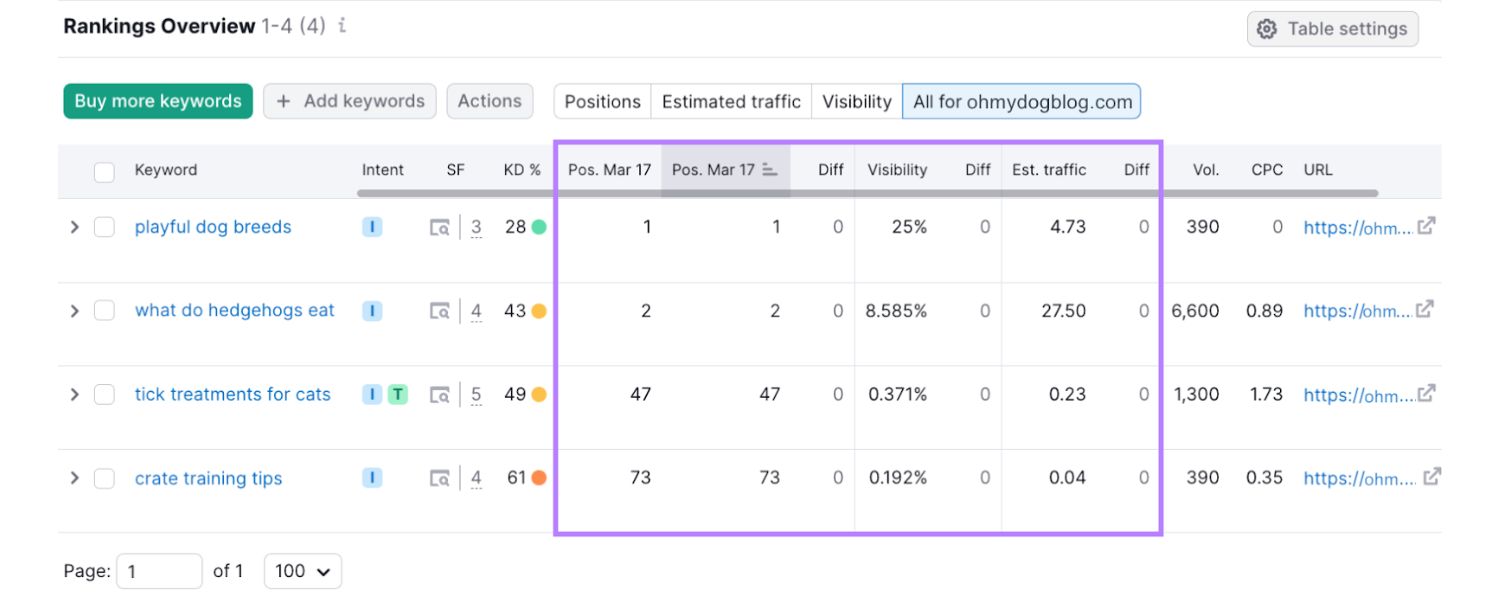Click the Buy more keywords button
The height and width of the screenshot is (600, 1500).
158,101
